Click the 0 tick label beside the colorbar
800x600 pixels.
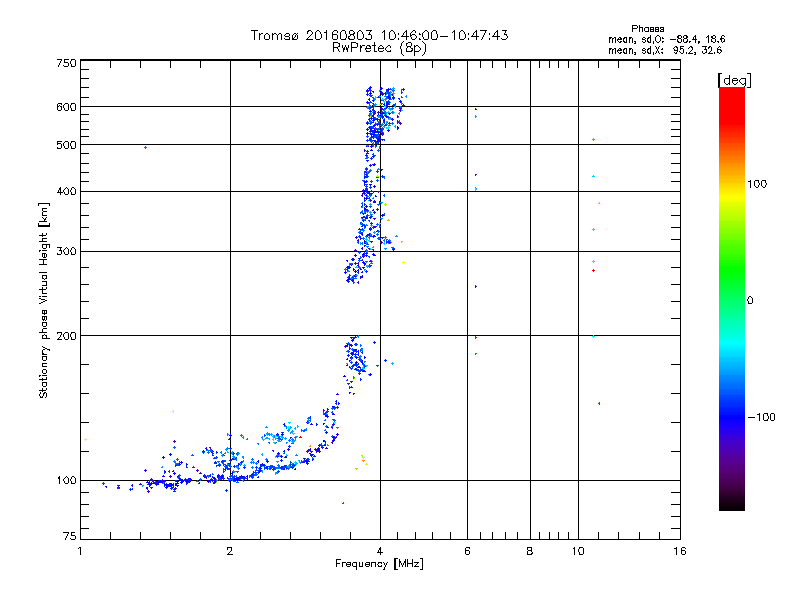click(x=749, y=300)
